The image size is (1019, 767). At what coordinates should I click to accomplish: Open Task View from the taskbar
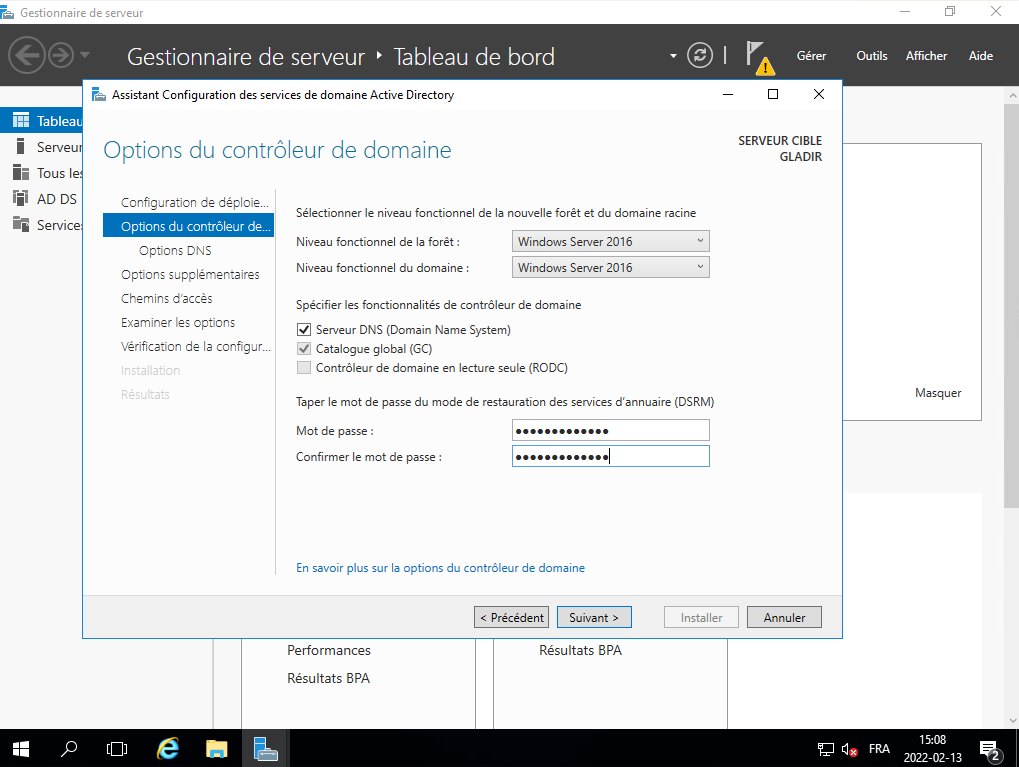pos(117,748)
